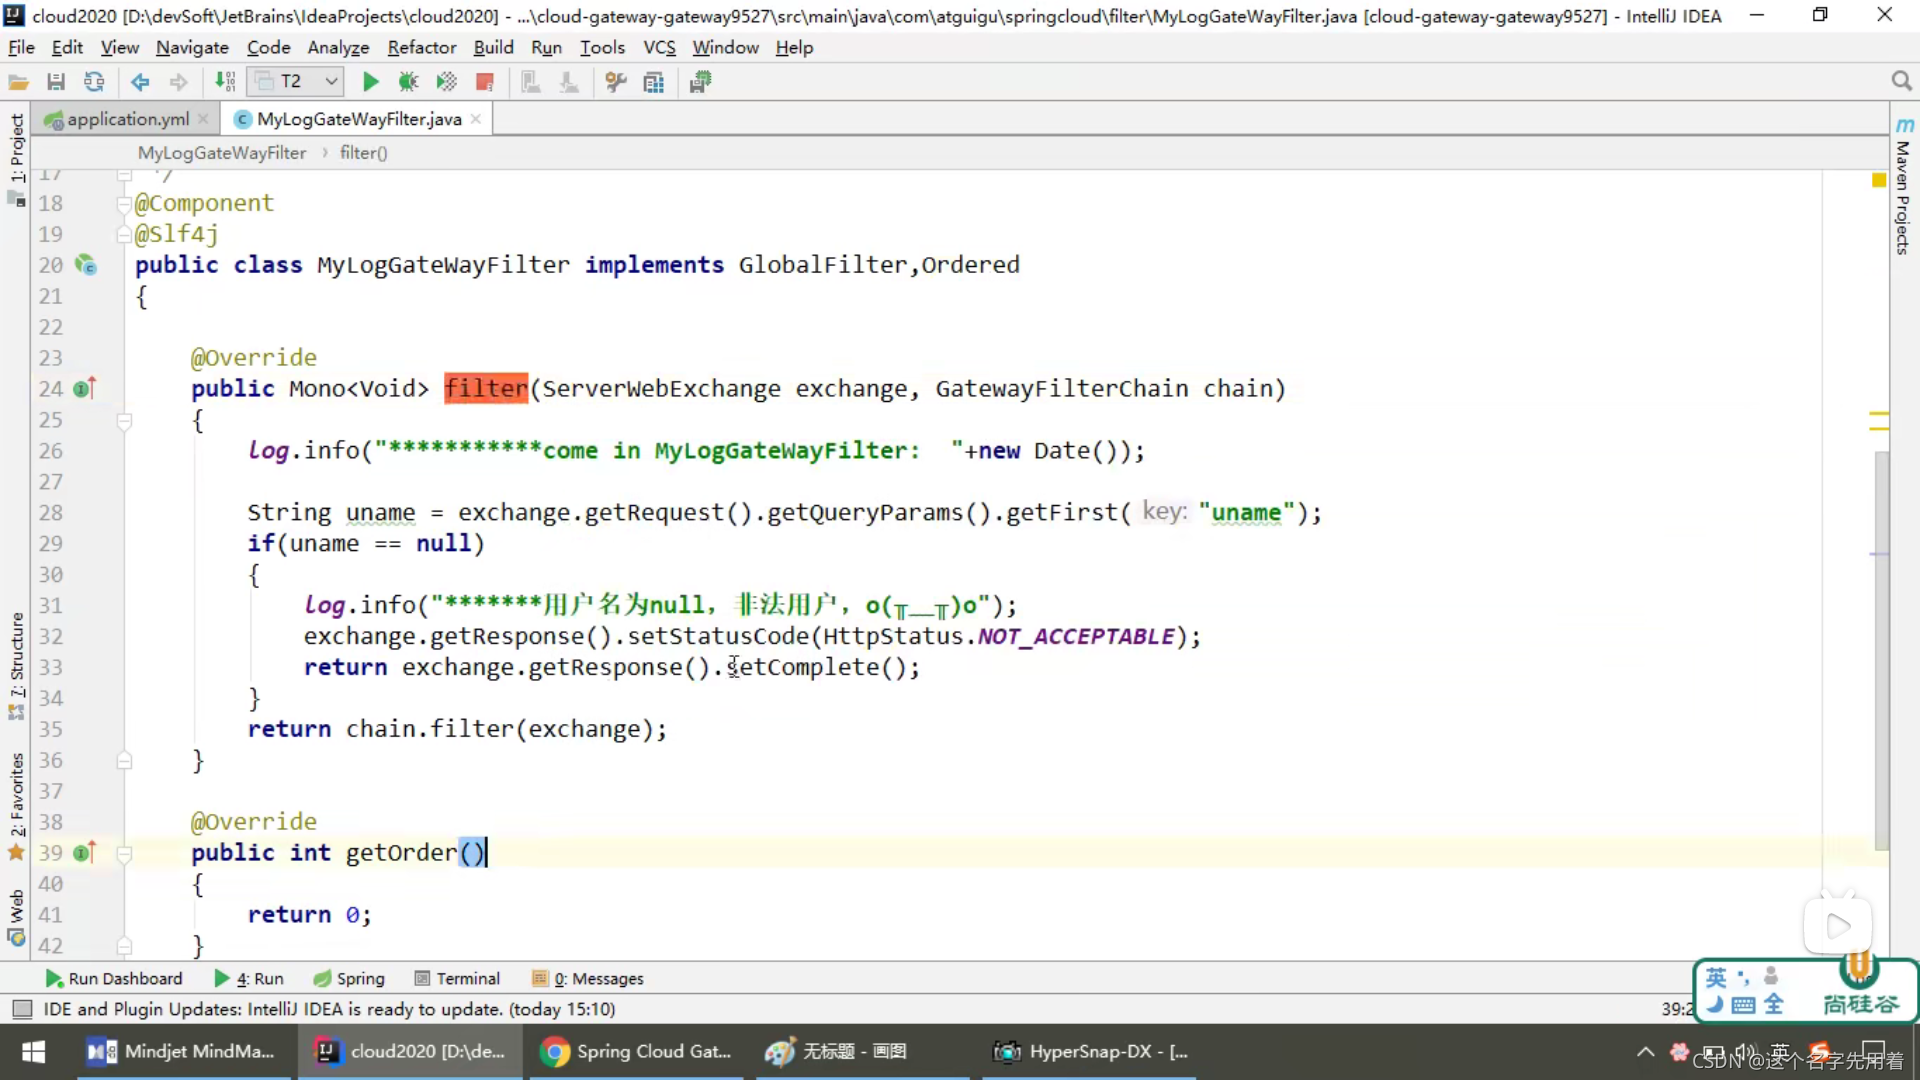Close the MyLogGateWayFilter.java tab
This screenshot has width=1920, height=1080.
(476, 119)
